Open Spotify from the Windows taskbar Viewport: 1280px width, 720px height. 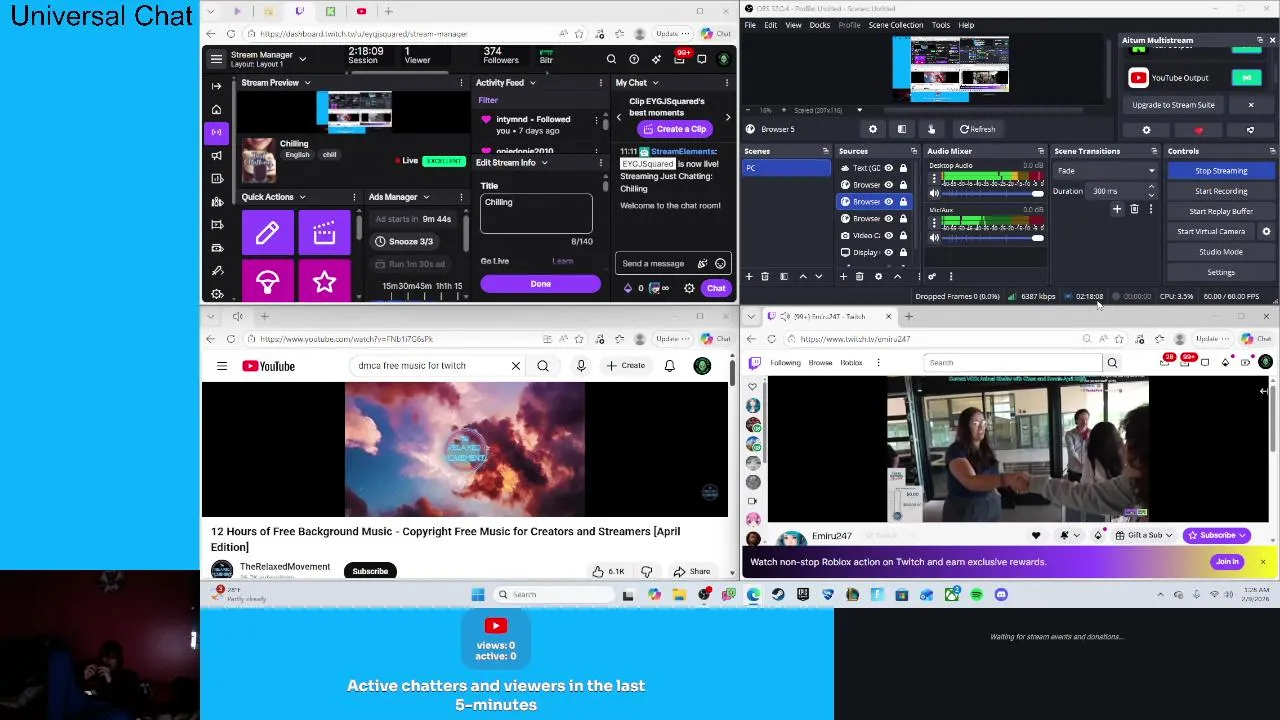pos(976,595)
